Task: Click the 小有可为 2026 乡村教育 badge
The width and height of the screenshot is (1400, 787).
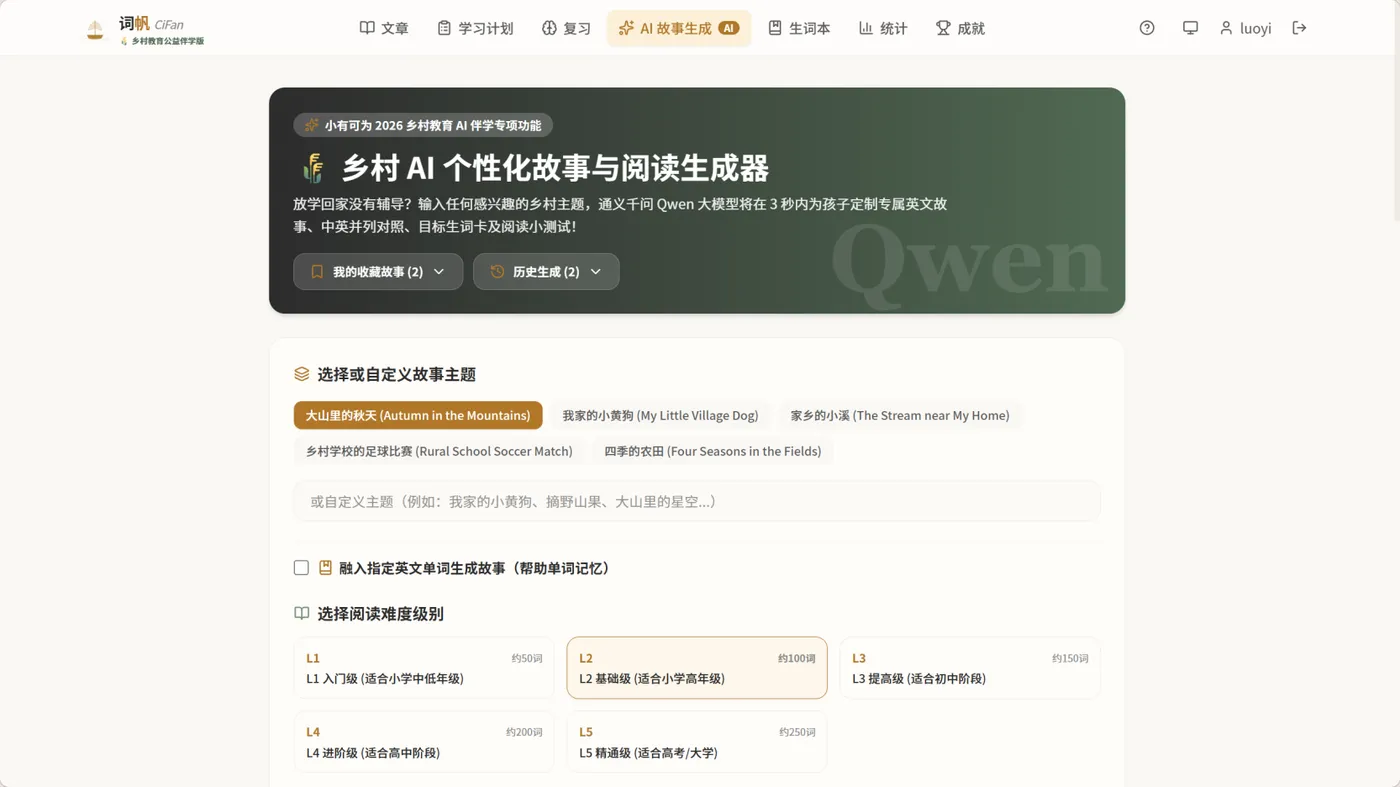Action: [x=423, y=125]
